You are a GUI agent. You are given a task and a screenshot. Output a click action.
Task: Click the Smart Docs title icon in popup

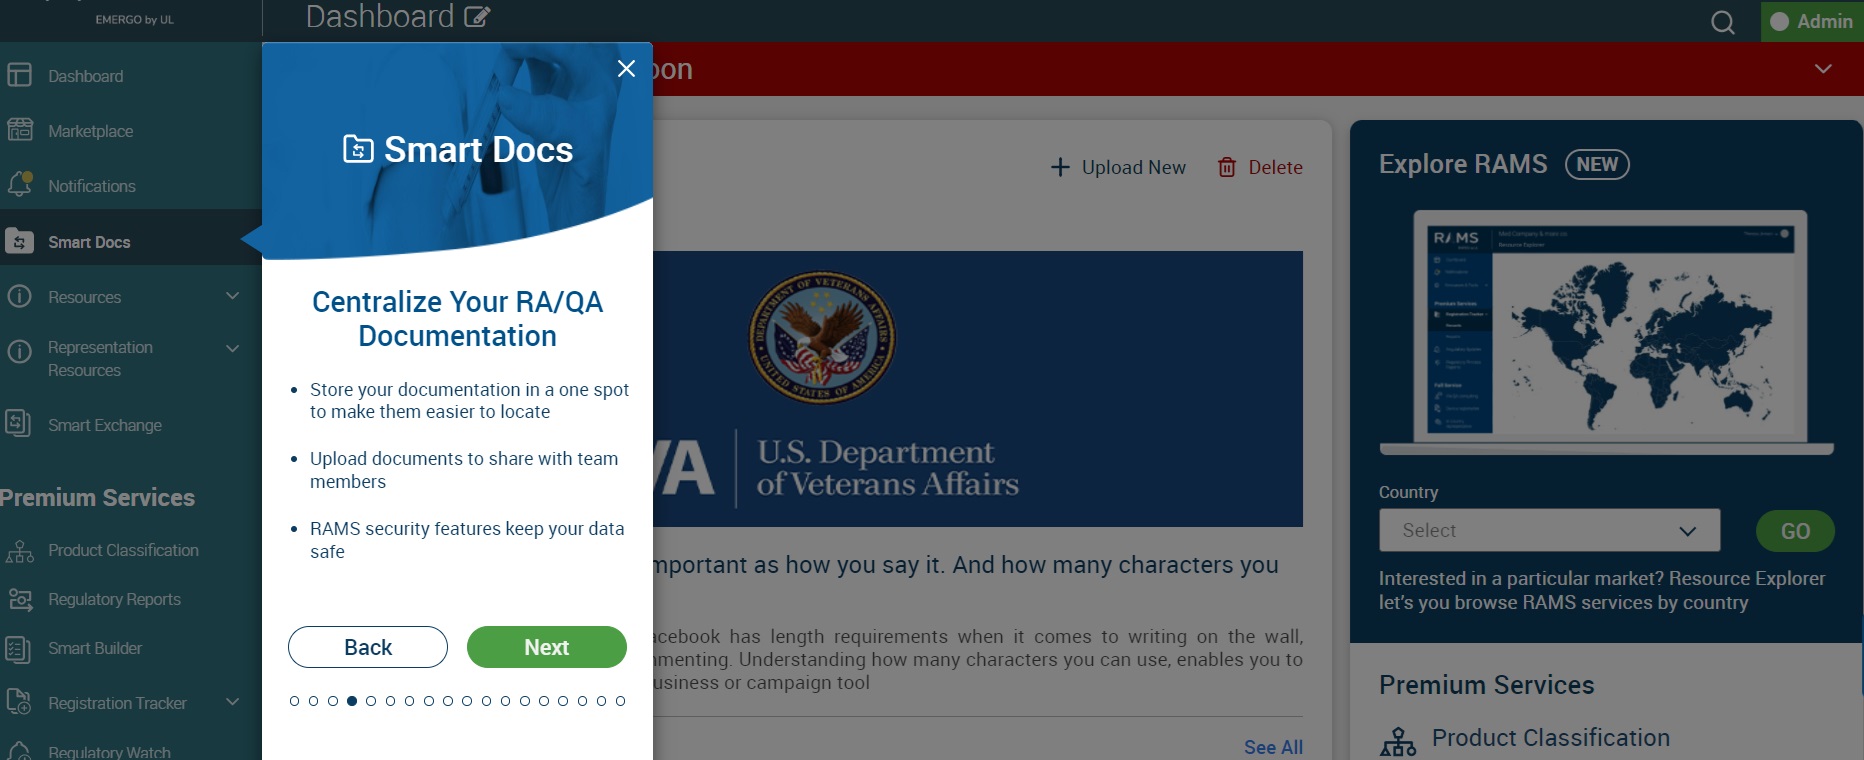(358, 149)
